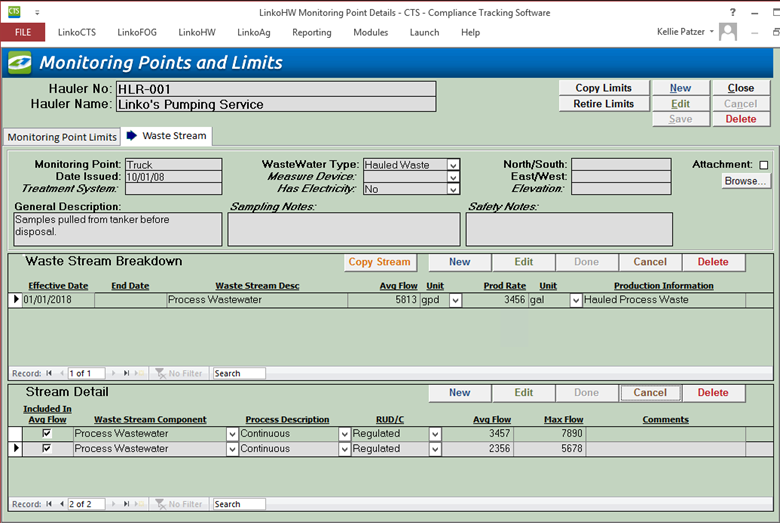Click the Retire Limits button
This screenshot has width=780, height=523.
click(x=603, y=104)
